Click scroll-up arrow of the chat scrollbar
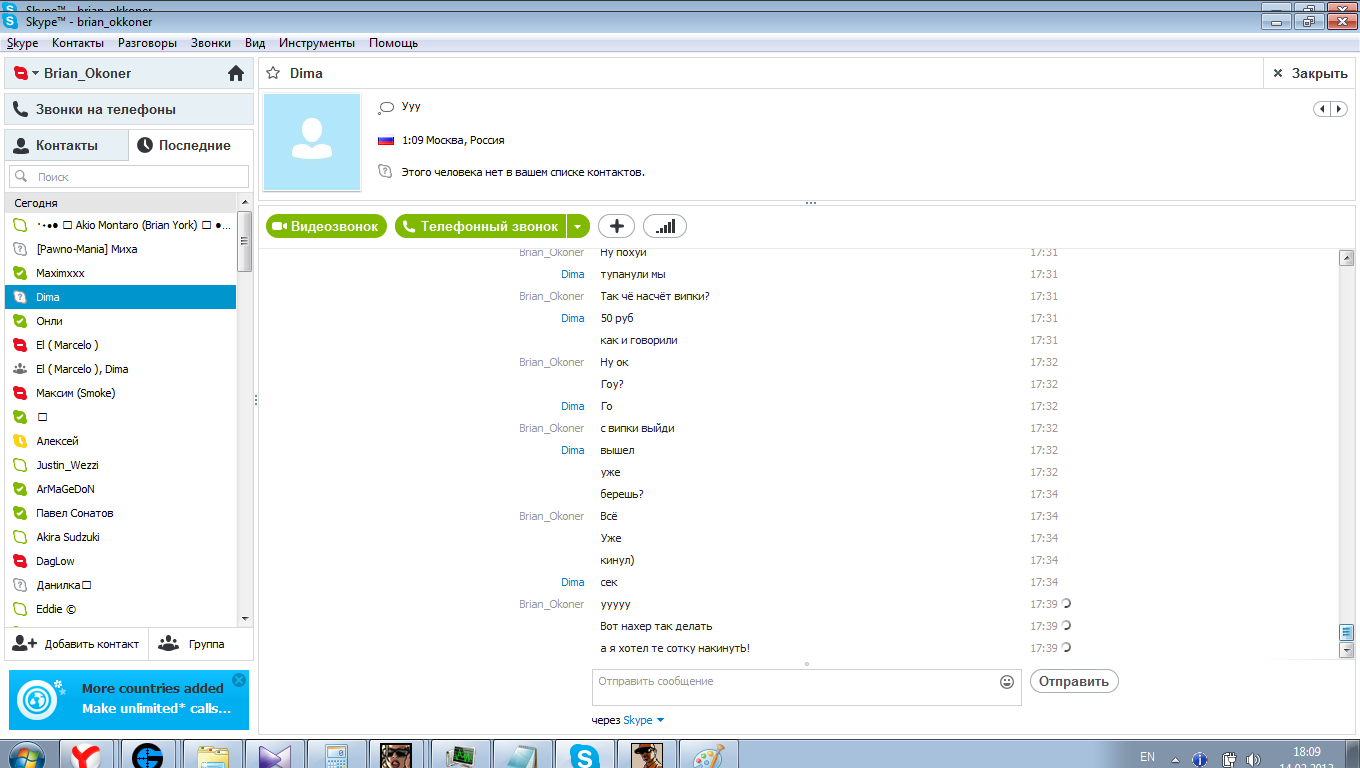This screenshot has width=1360, height=768. [1346, 258]
